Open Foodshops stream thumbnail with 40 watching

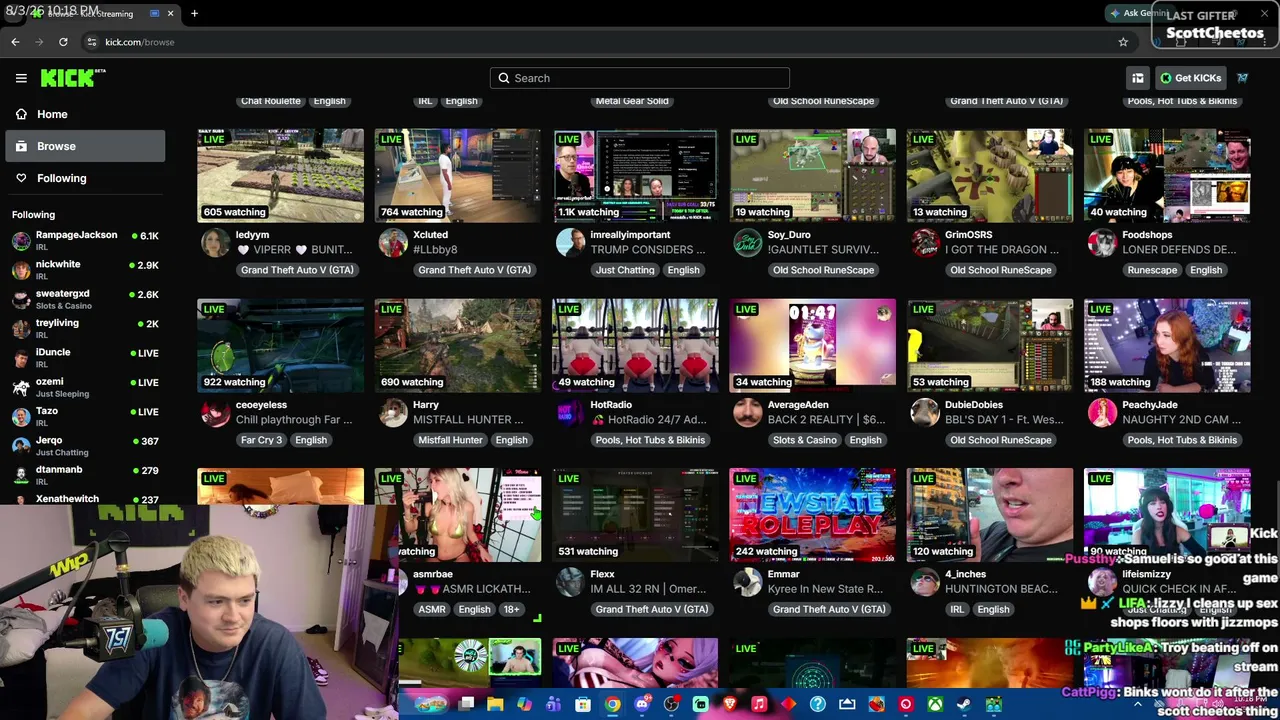(x=1167, y=175)
